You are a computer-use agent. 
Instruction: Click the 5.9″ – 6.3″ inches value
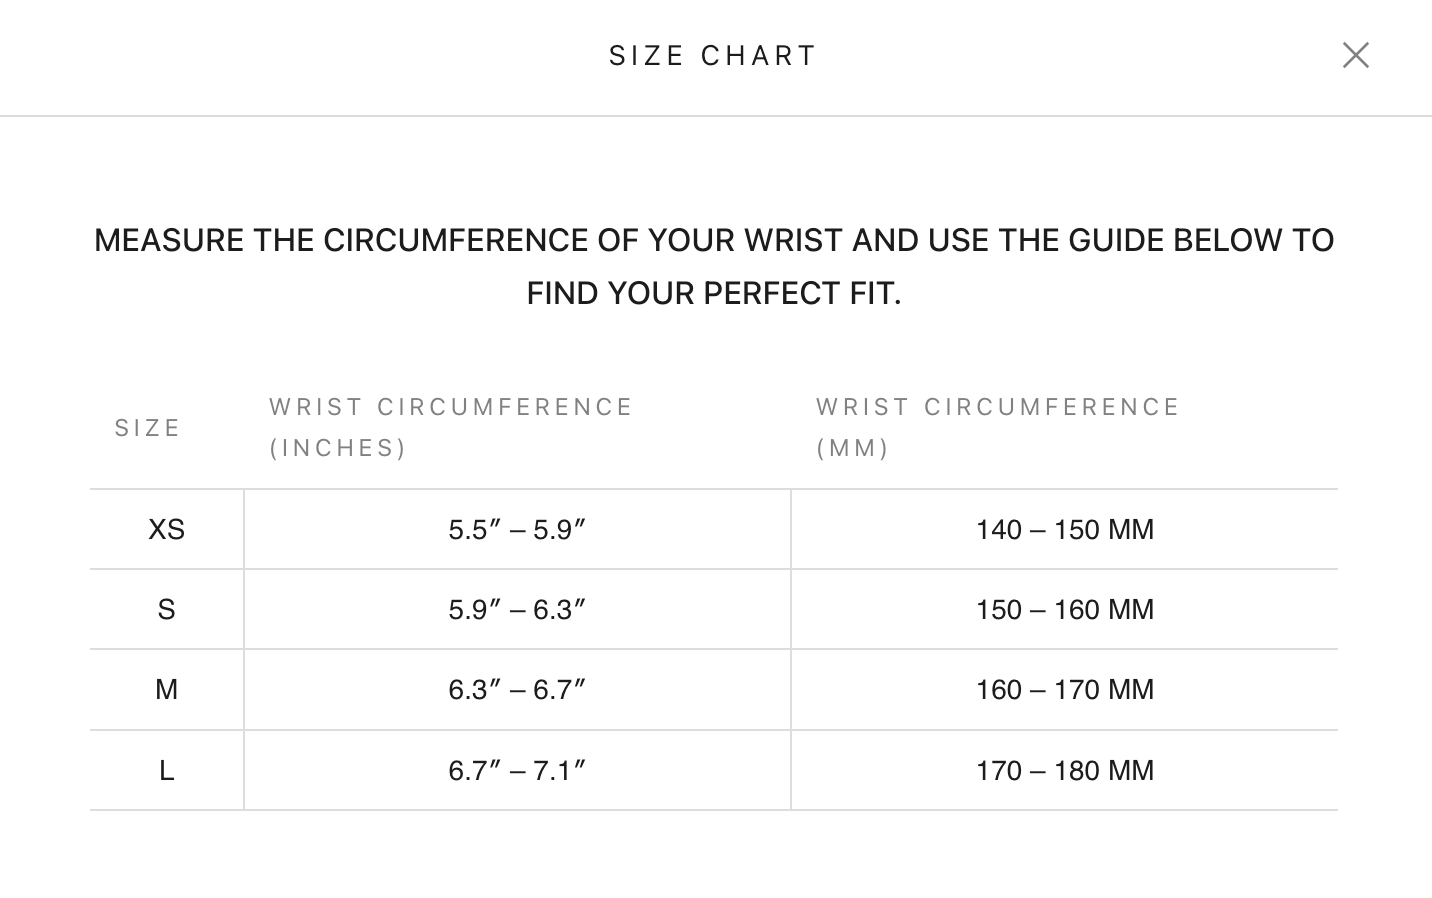click(x=517, y=609)
